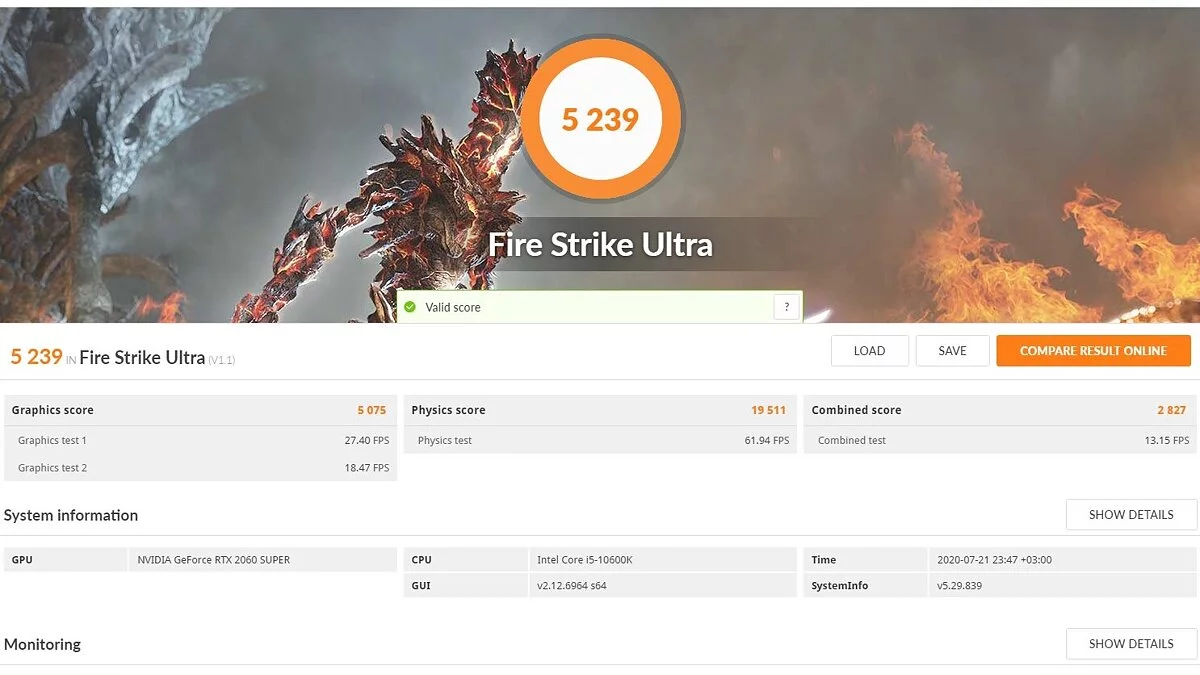Viewport: 1200px width, 675px height.
Task: Click the SAVE button
Action: pos(952,351)
